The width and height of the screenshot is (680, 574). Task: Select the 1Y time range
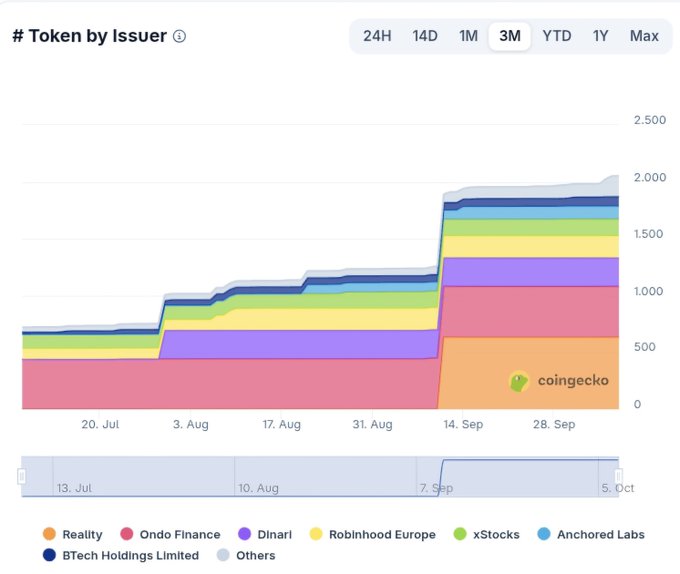pyautogui.click(x=600, y=36)
